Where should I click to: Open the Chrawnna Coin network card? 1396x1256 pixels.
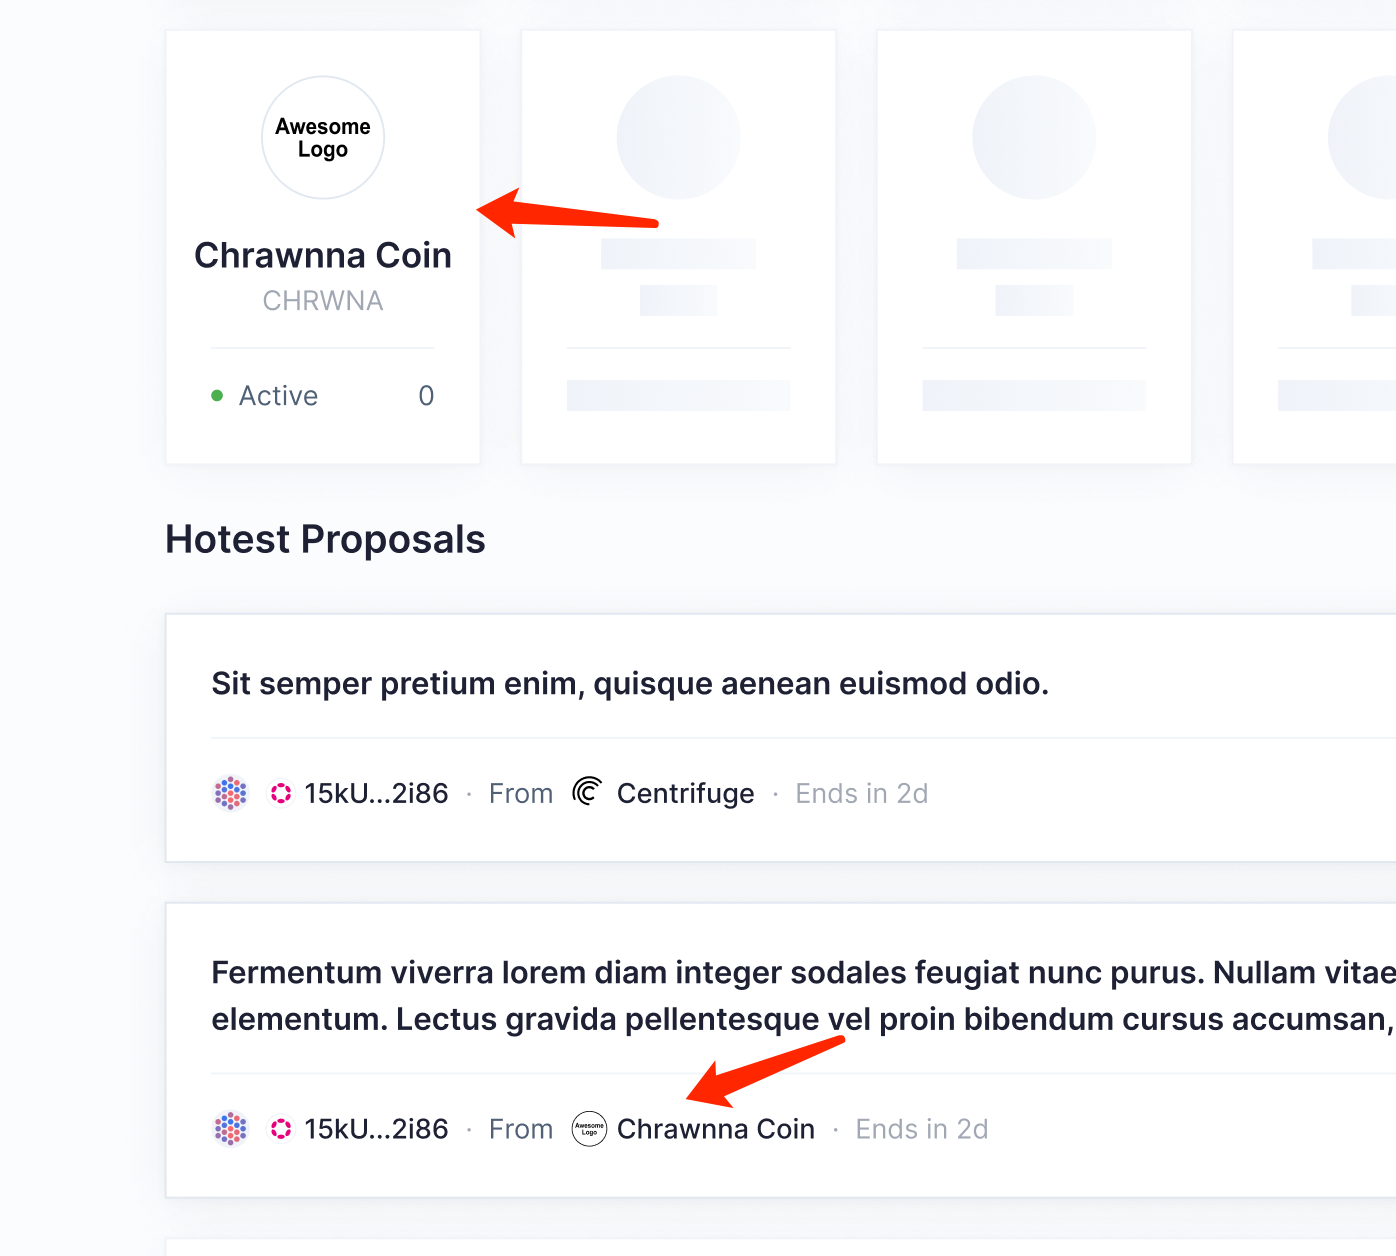[322, 246]
